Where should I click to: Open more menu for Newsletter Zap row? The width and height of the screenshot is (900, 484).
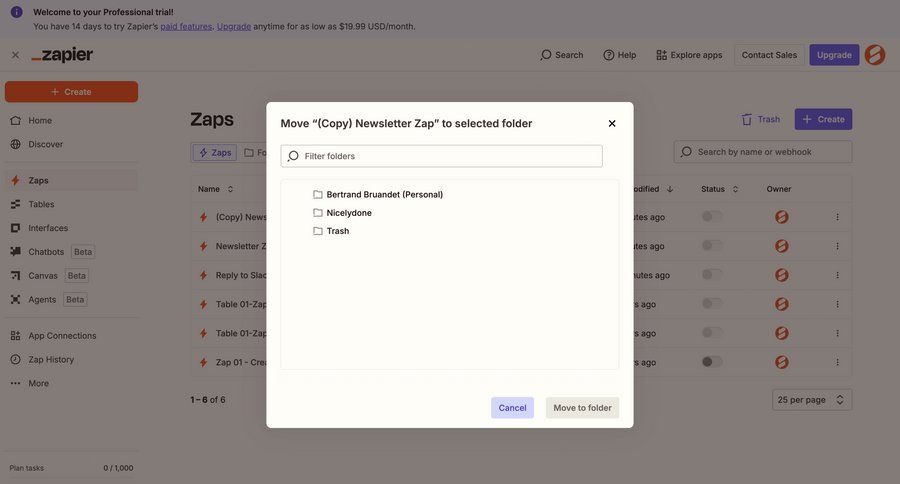click(x=837, y=246)
